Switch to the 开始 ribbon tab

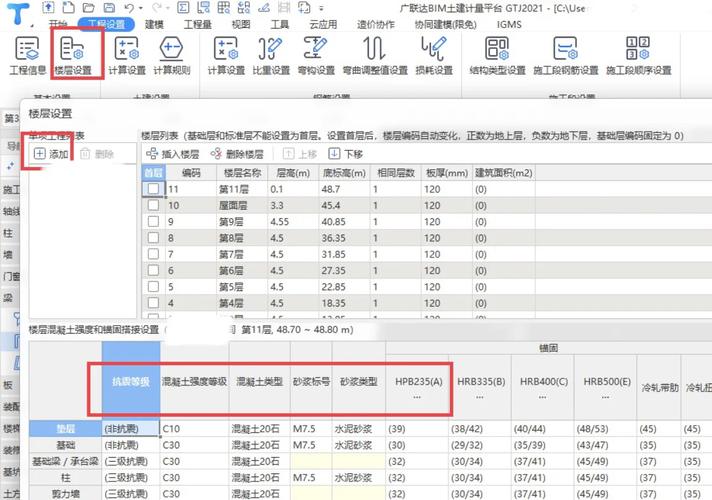point(58,25)
